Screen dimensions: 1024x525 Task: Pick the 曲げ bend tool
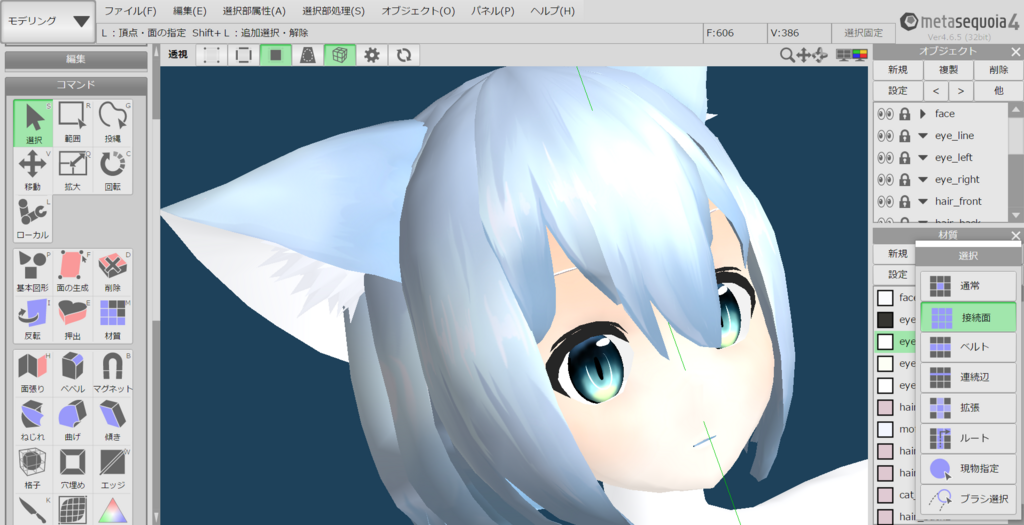tap(72, 421)
